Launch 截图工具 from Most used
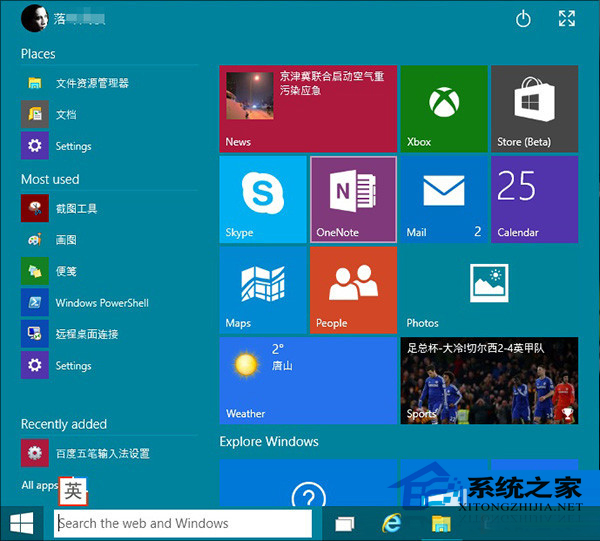The image size is (600, 541). point(109,209)
